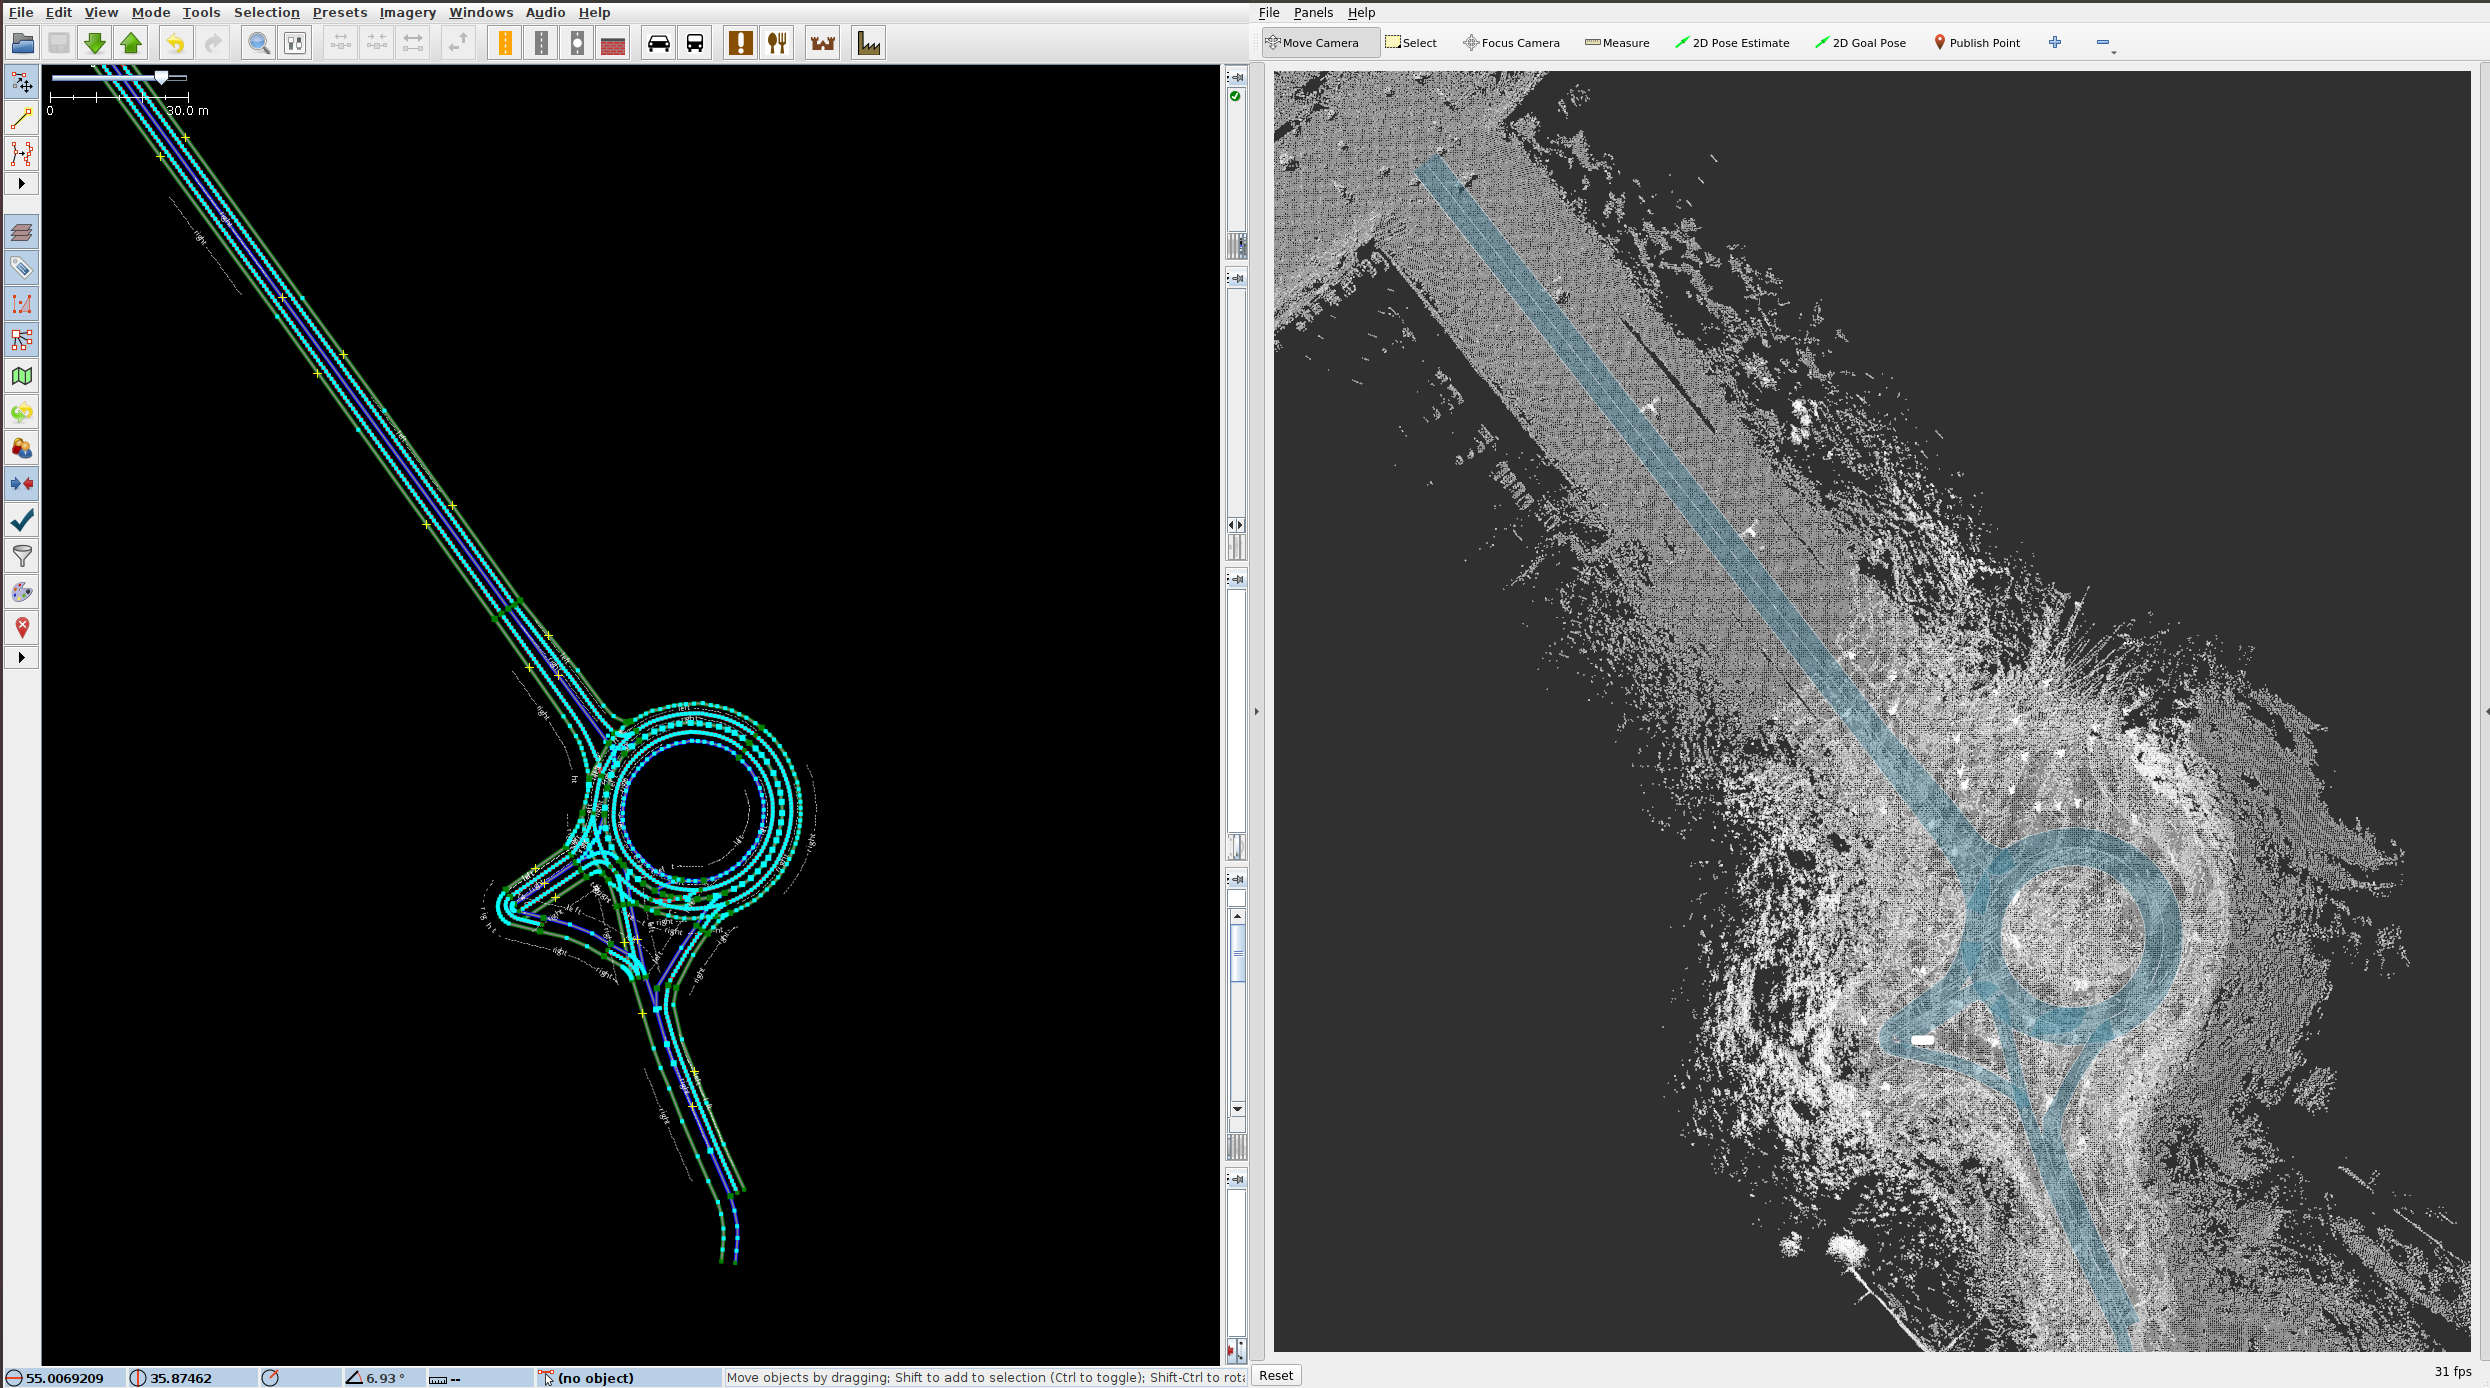The image size is (2490, 1388).
Task: Toggle the Relations panel button
Action: (x=22, y=340)
